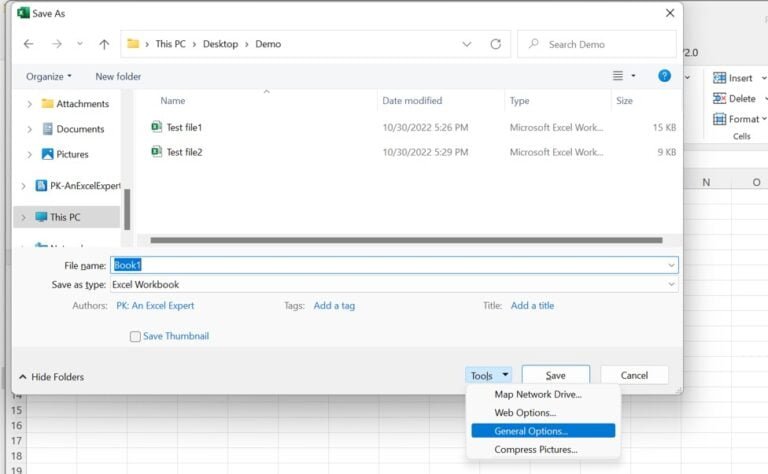
Task: Select column N header in Excel
Action: (706, 182)
